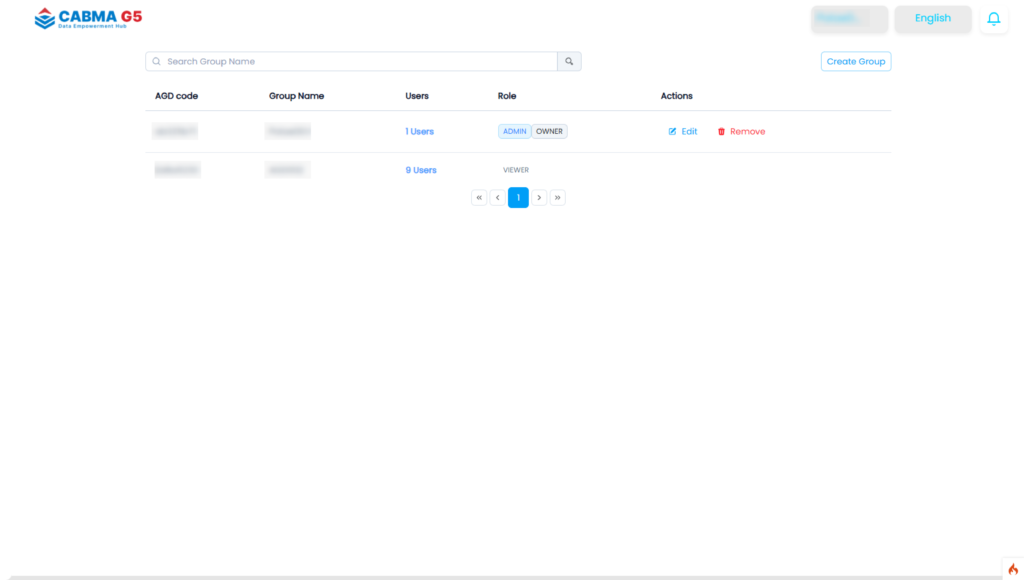Open the 1 Users link
Viewport: 1024px width, 580px height.
[x=419, y=132]
